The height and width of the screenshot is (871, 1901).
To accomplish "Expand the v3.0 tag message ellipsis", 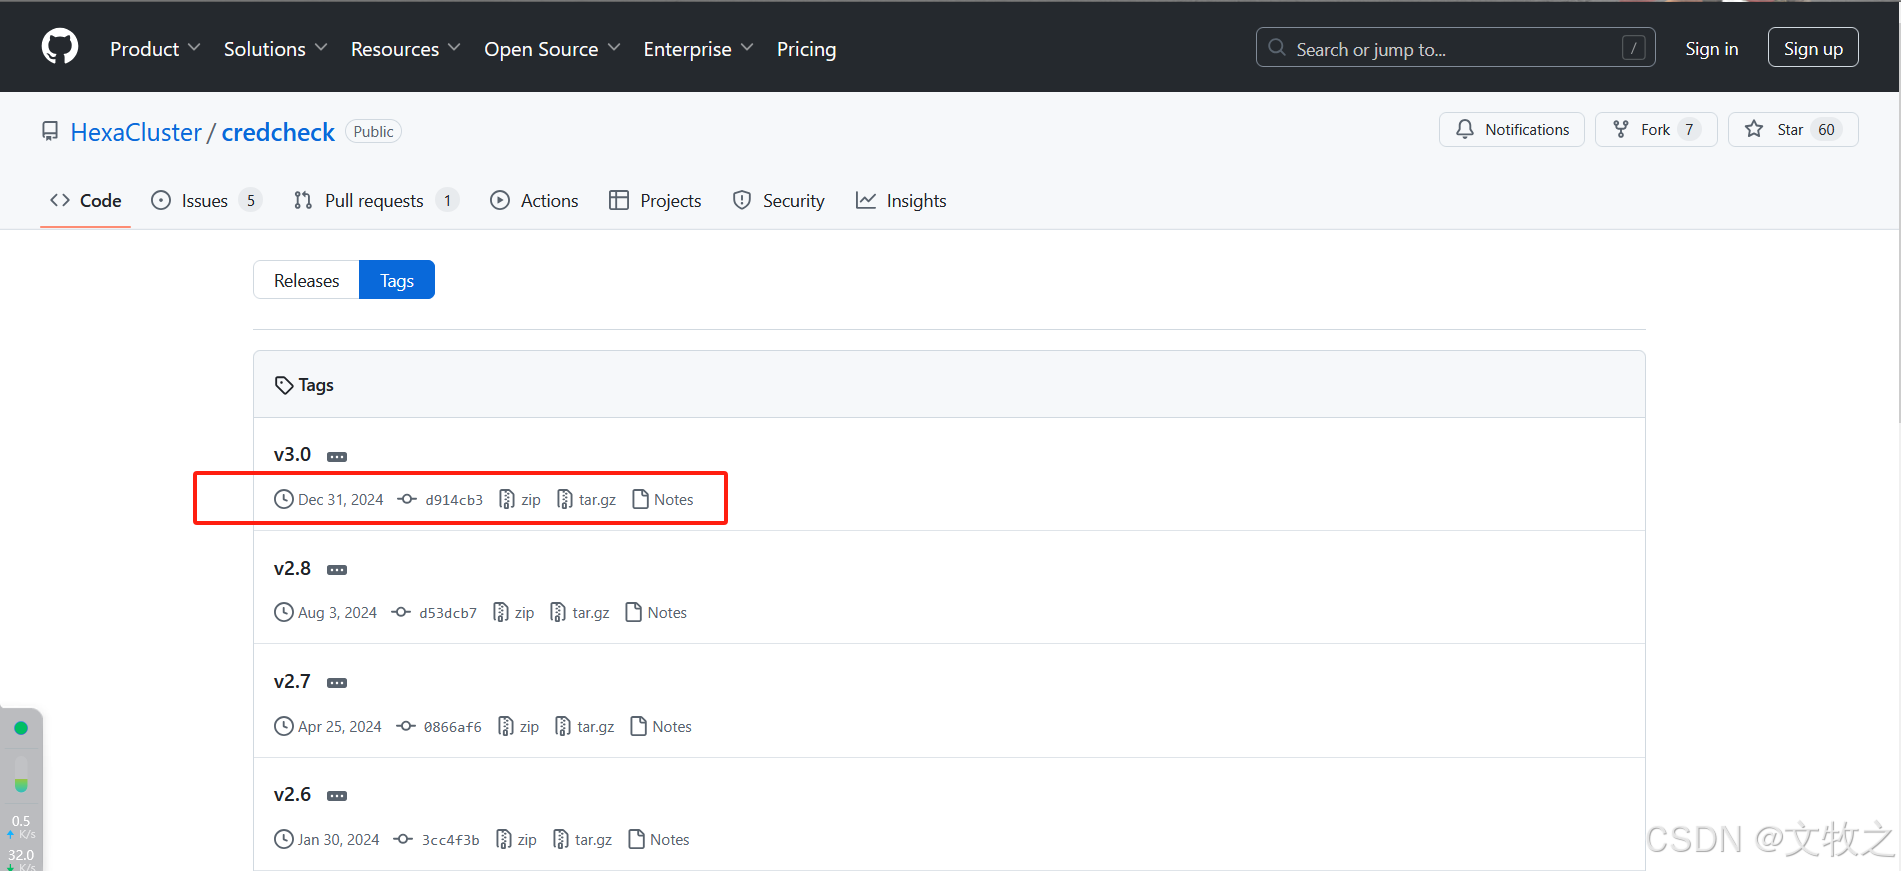I will pyautogui.click(x=337, y=457).
